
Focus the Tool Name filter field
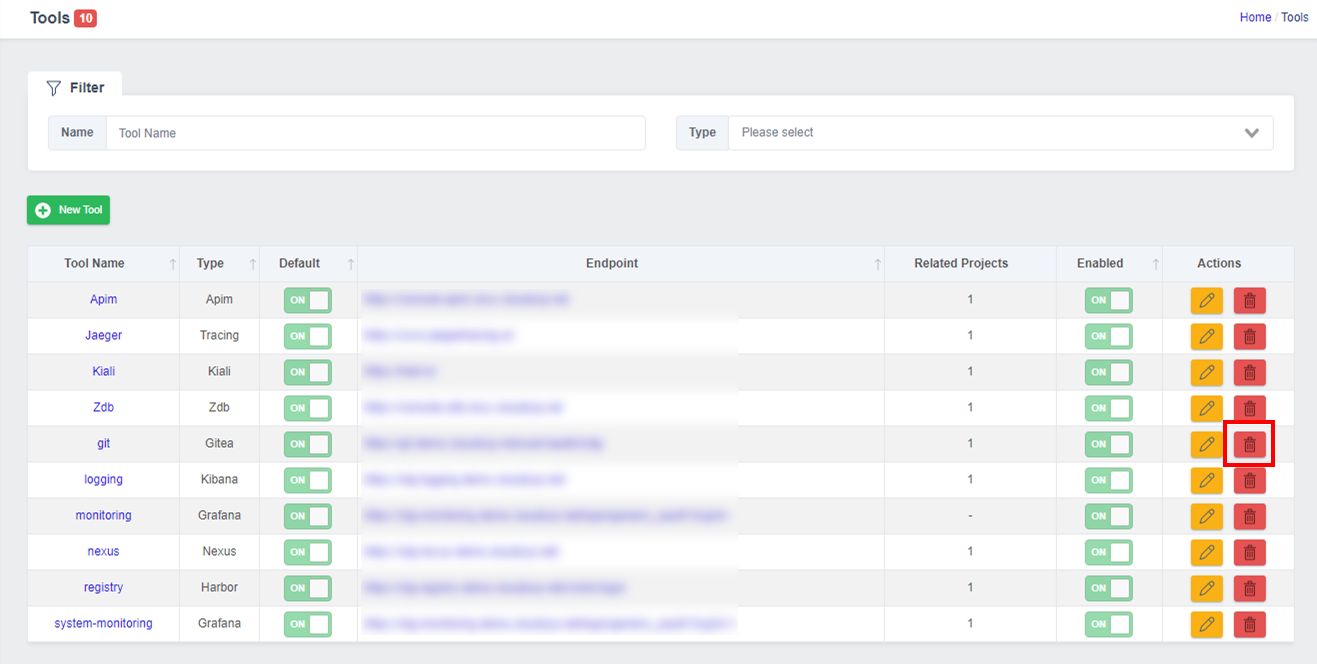click(x=375, y=133)
